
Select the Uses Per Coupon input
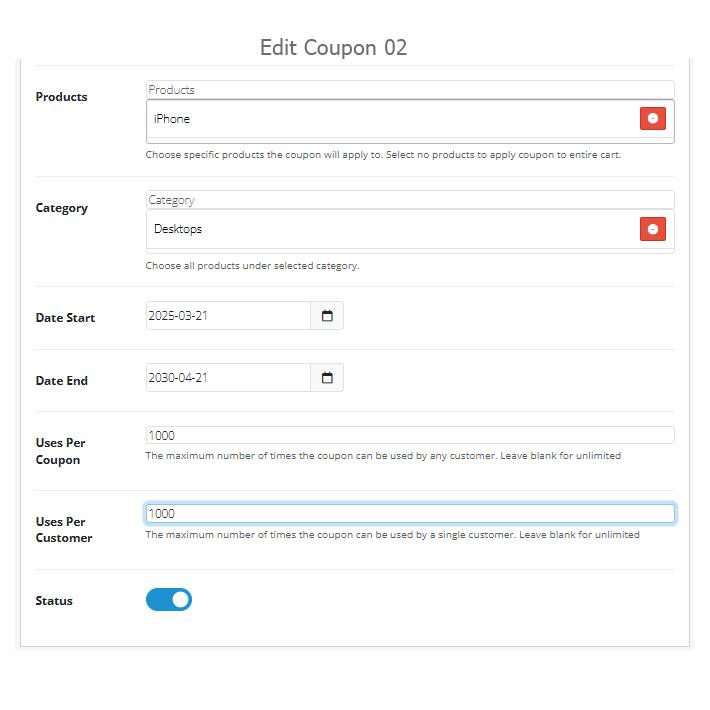[410, 435]
